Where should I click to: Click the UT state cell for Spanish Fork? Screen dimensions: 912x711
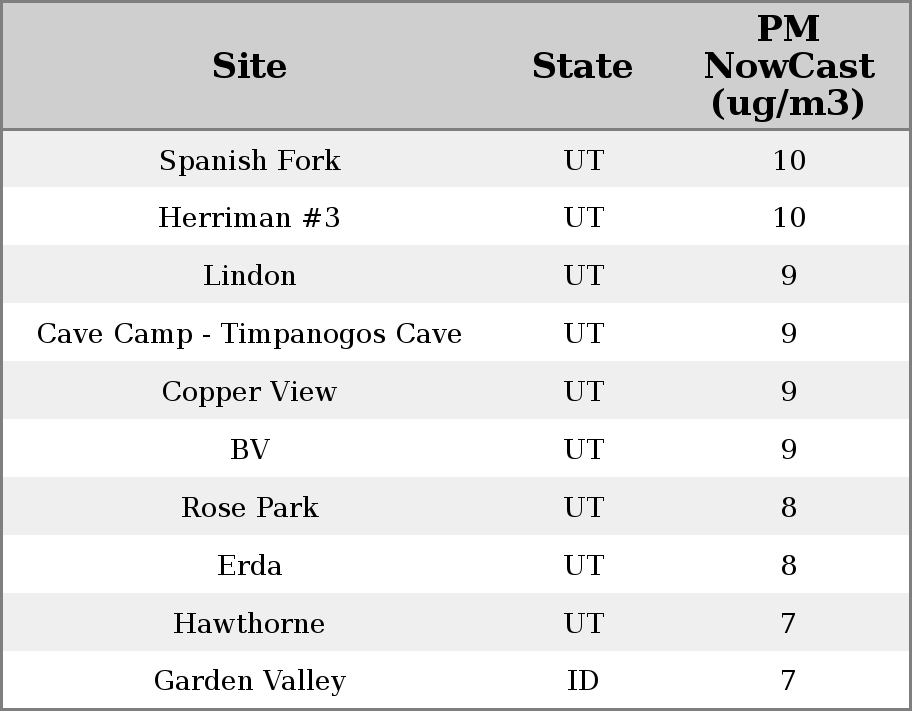[583, 160]
